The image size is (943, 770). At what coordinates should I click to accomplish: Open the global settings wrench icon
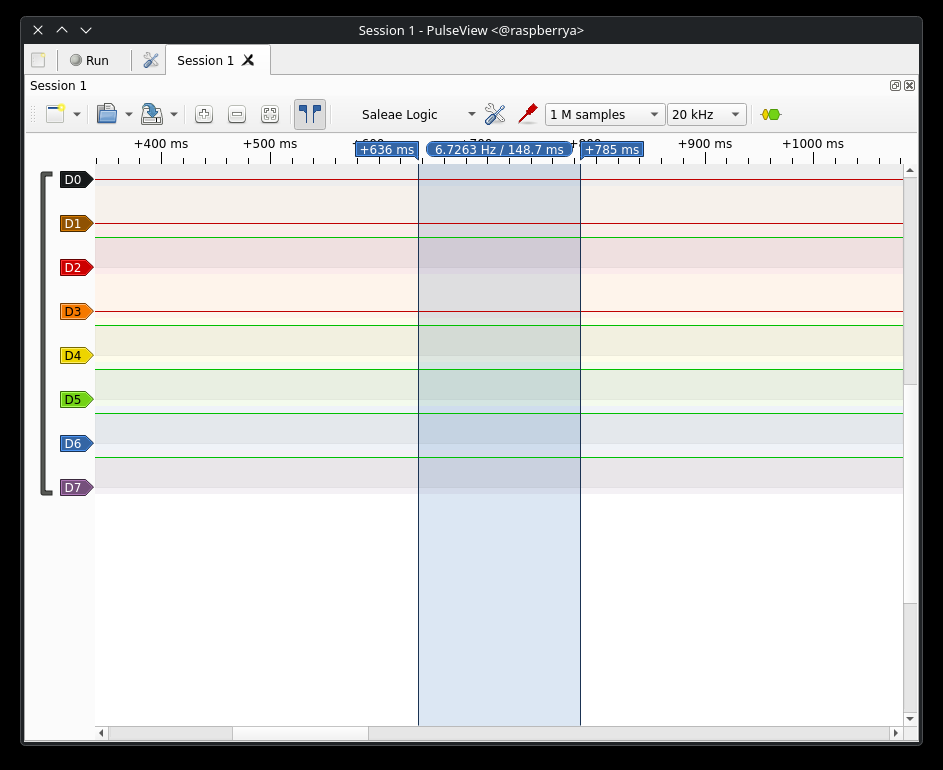[x=151, y=60]
